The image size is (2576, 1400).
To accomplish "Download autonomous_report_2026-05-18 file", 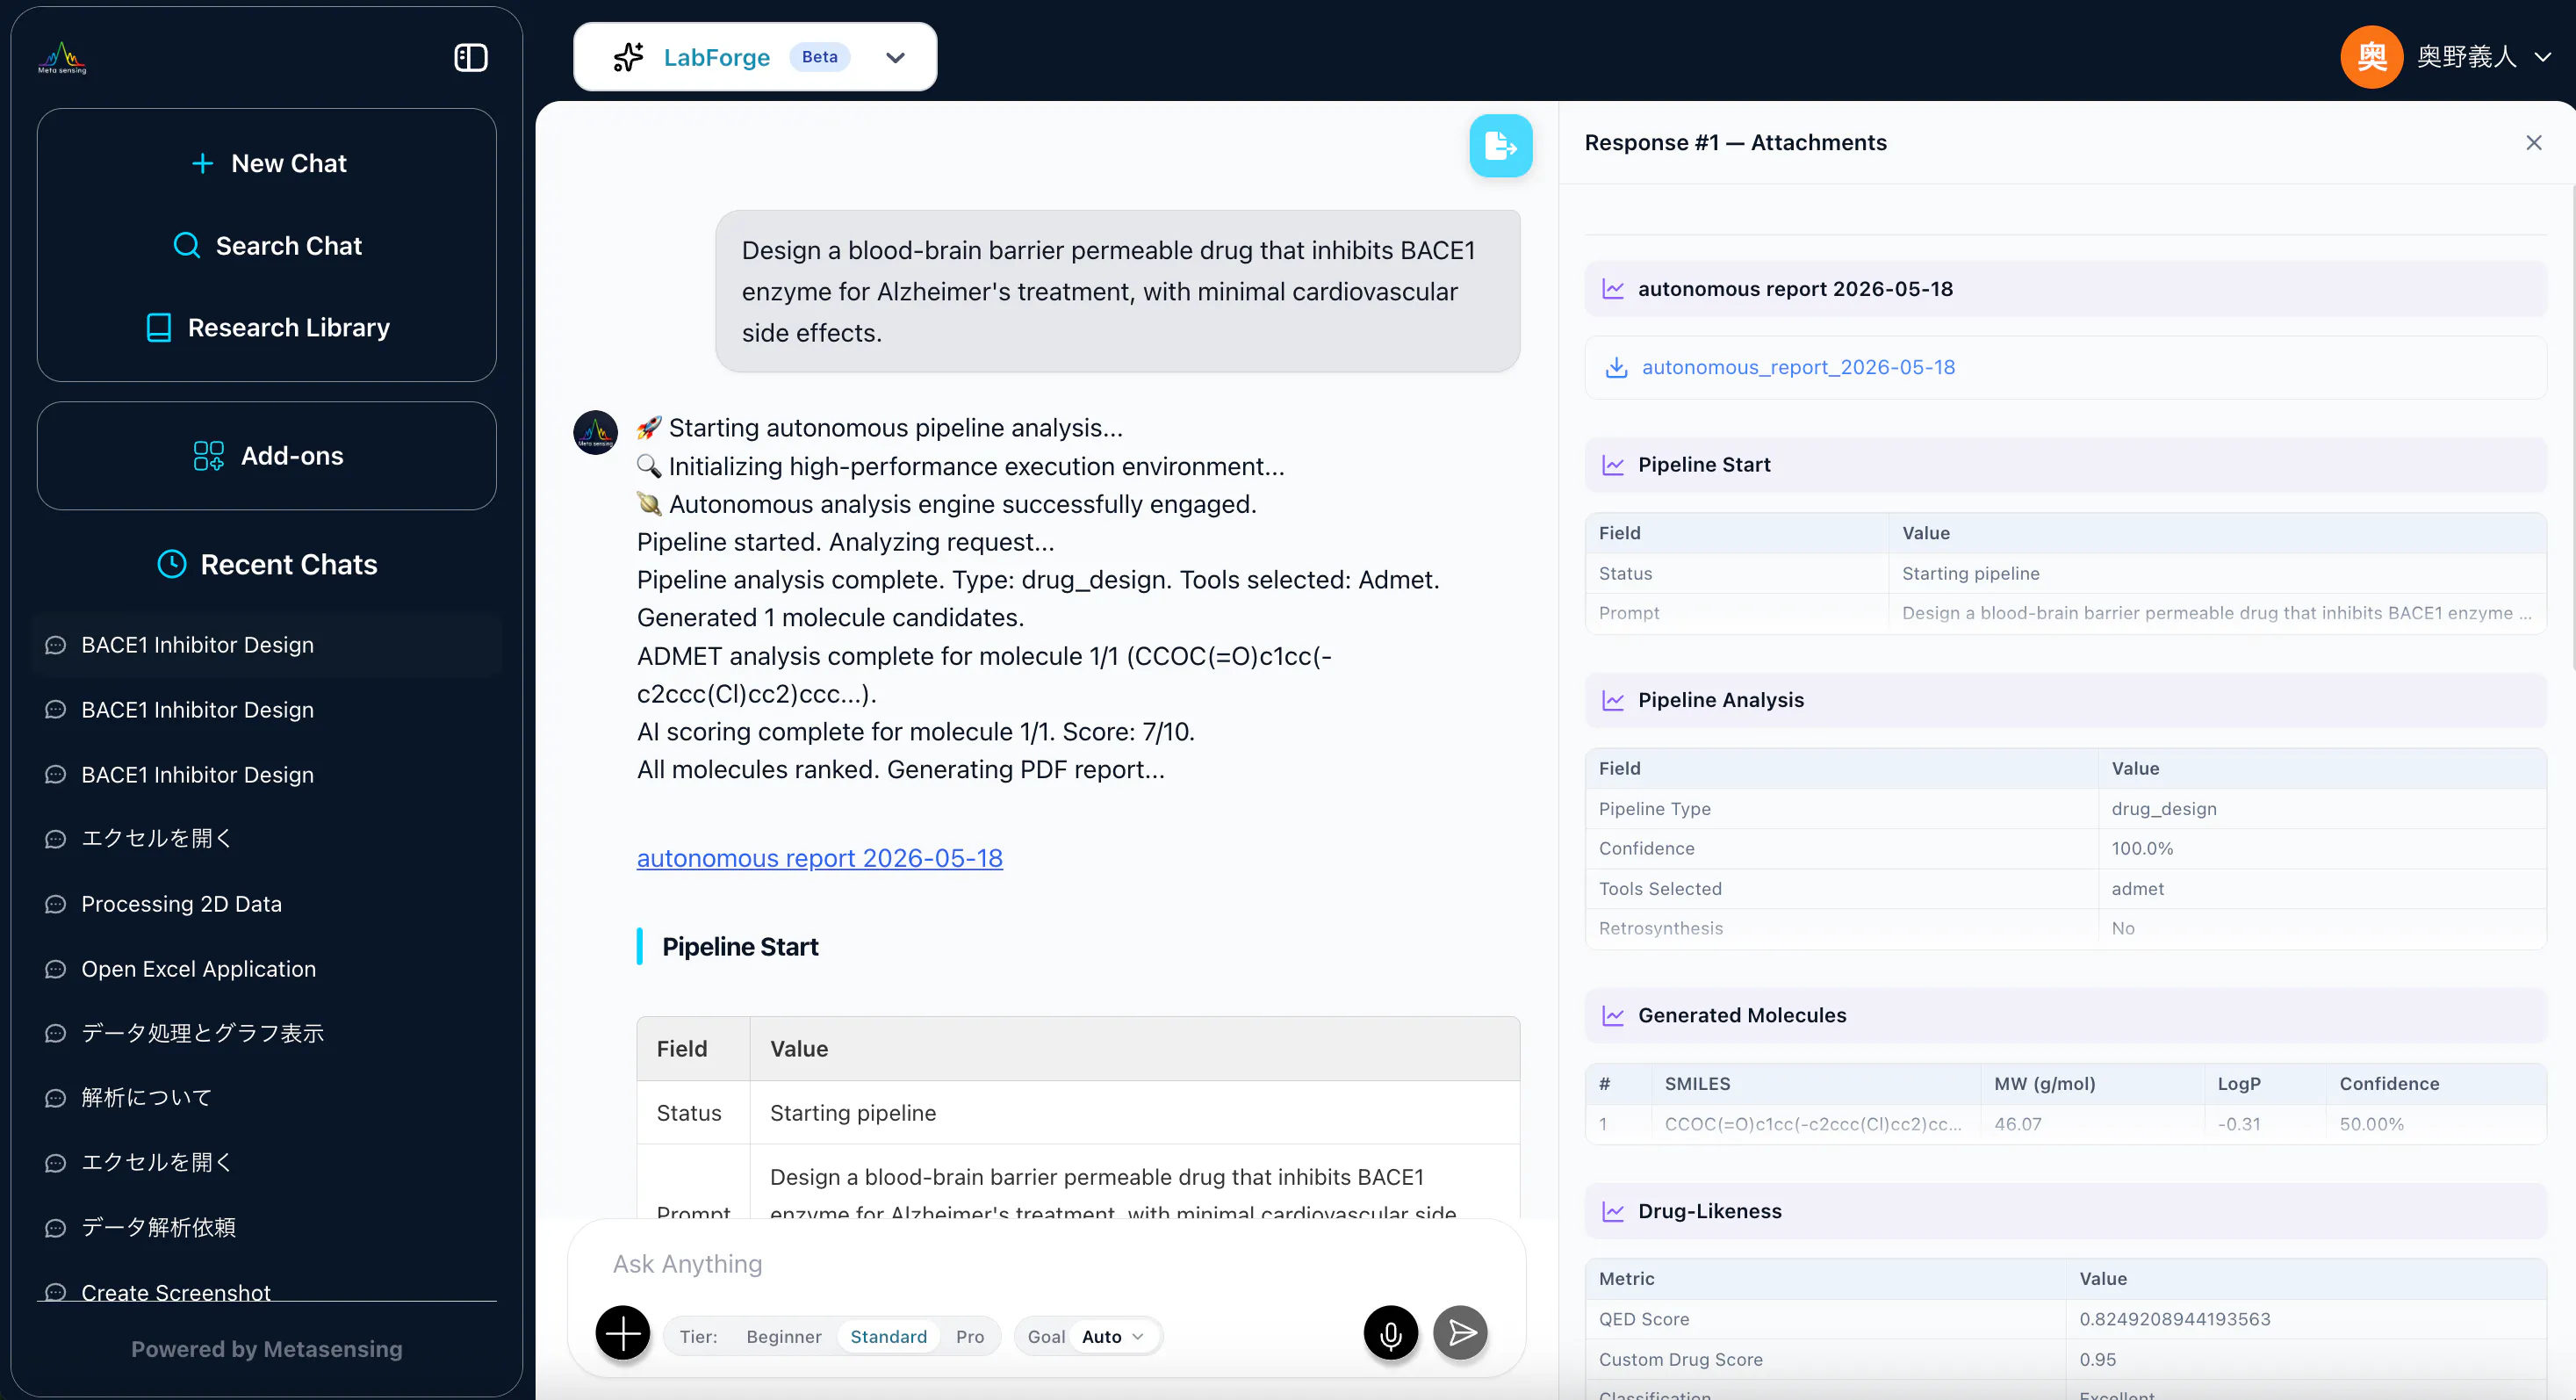I will 1798,367.
